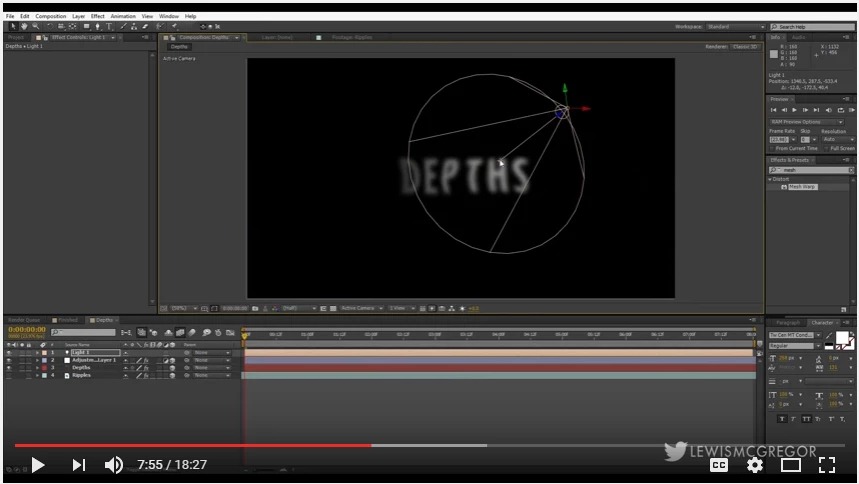
Task: Select the Zoom magnifier tool
Action: pyautogui.click(x=36, y=26)
